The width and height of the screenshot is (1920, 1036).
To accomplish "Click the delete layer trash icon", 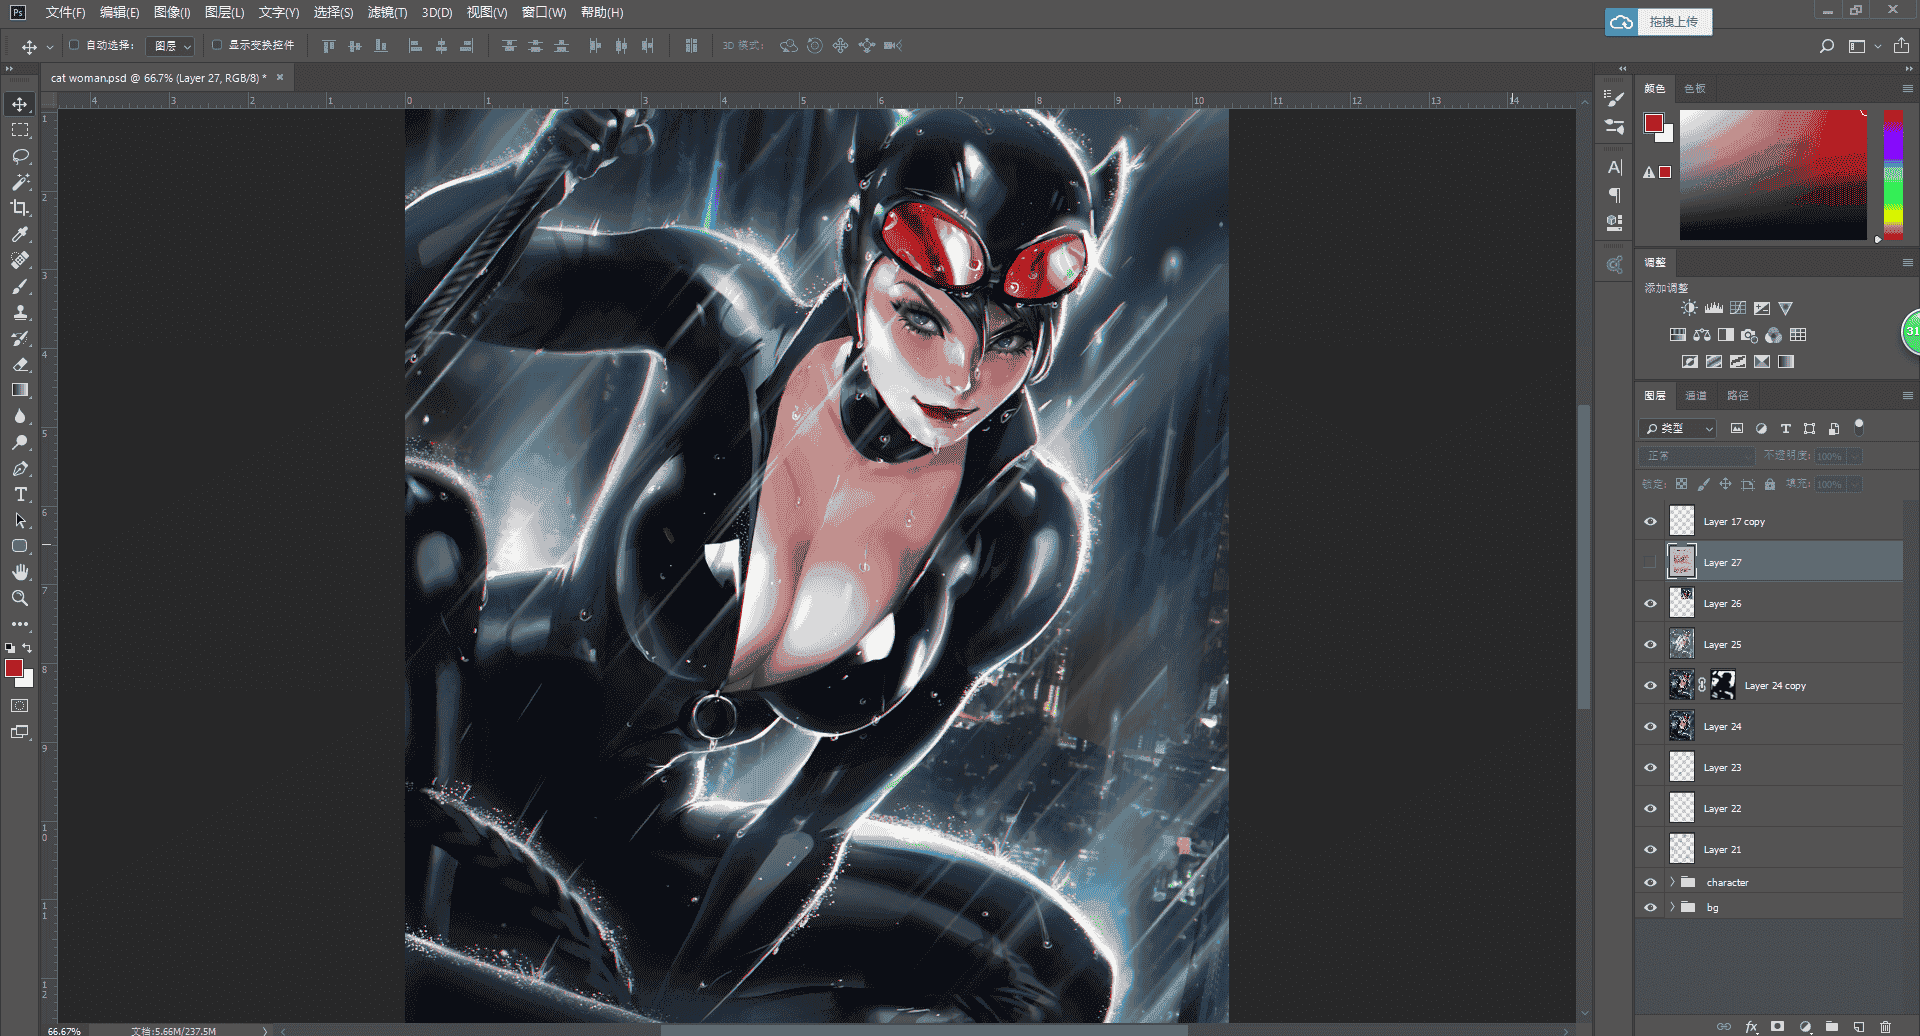I will 1885,1026.
